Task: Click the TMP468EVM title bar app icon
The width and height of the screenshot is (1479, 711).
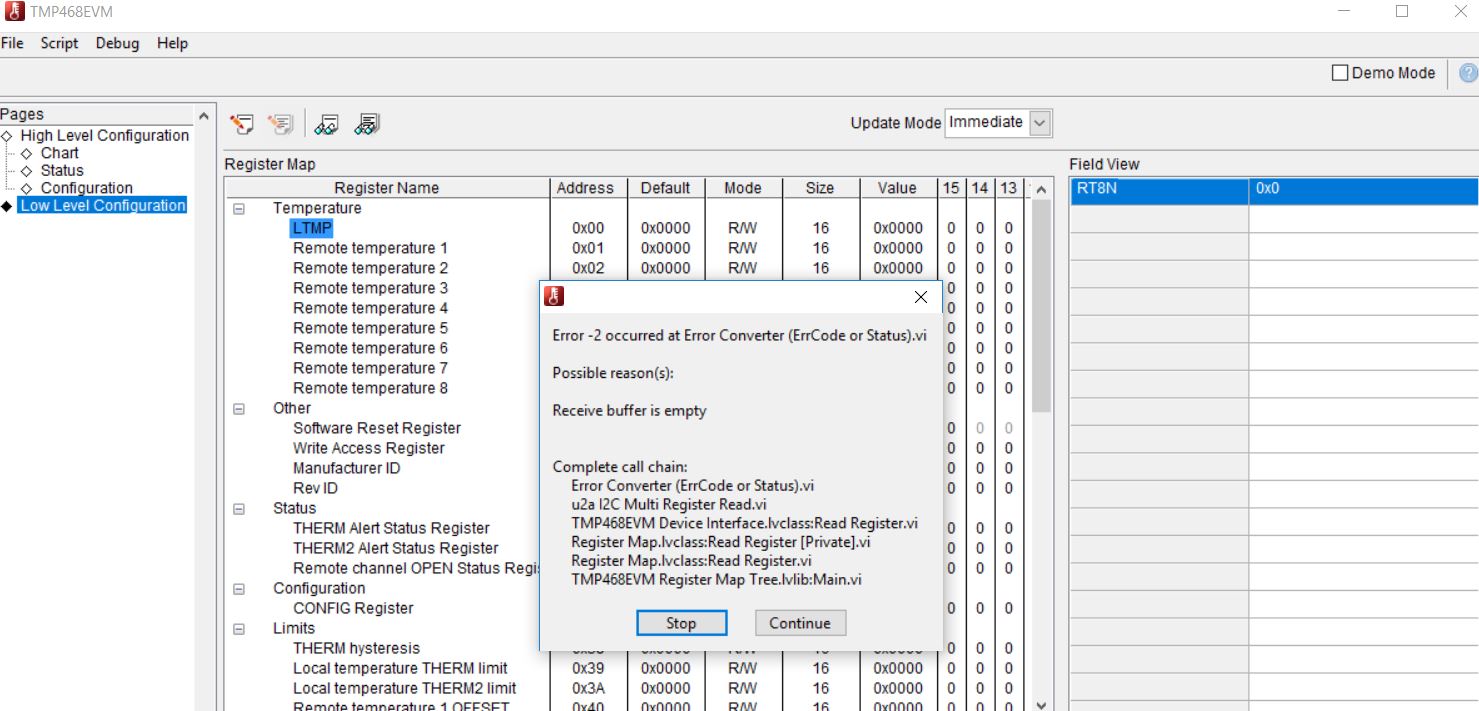Action: pyautogui.click(x=12, y=12)
